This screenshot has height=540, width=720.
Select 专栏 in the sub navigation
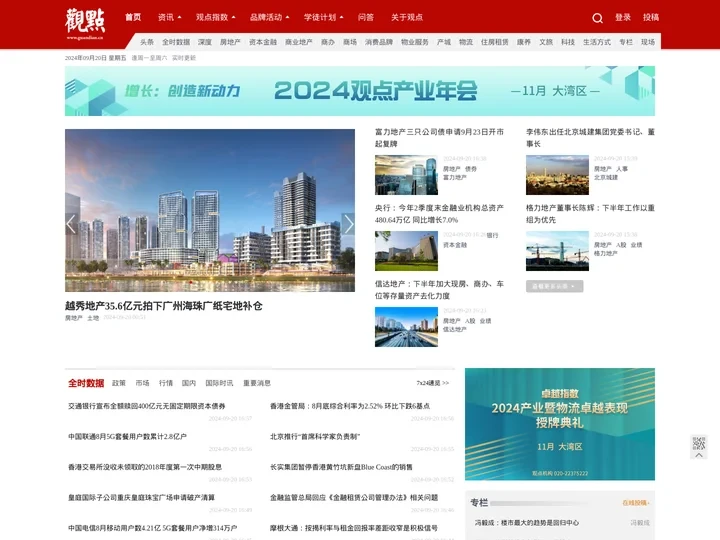pos(626,42)
